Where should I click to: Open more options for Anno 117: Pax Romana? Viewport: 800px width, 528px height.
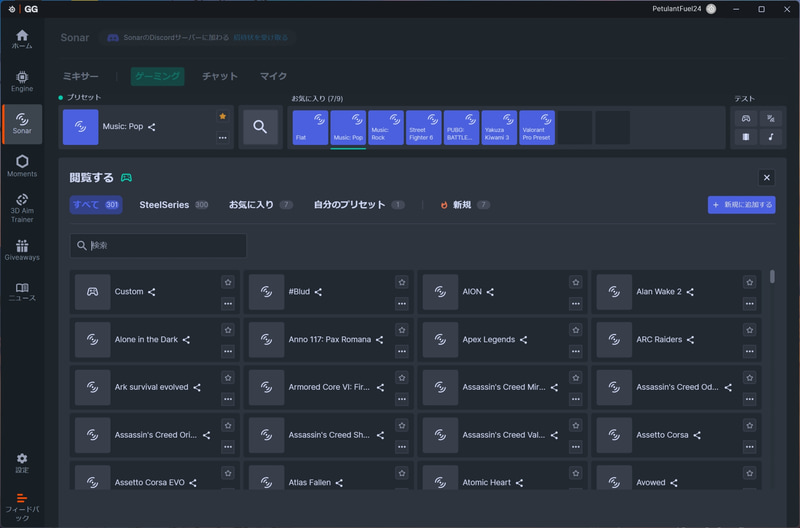point(402,351)
